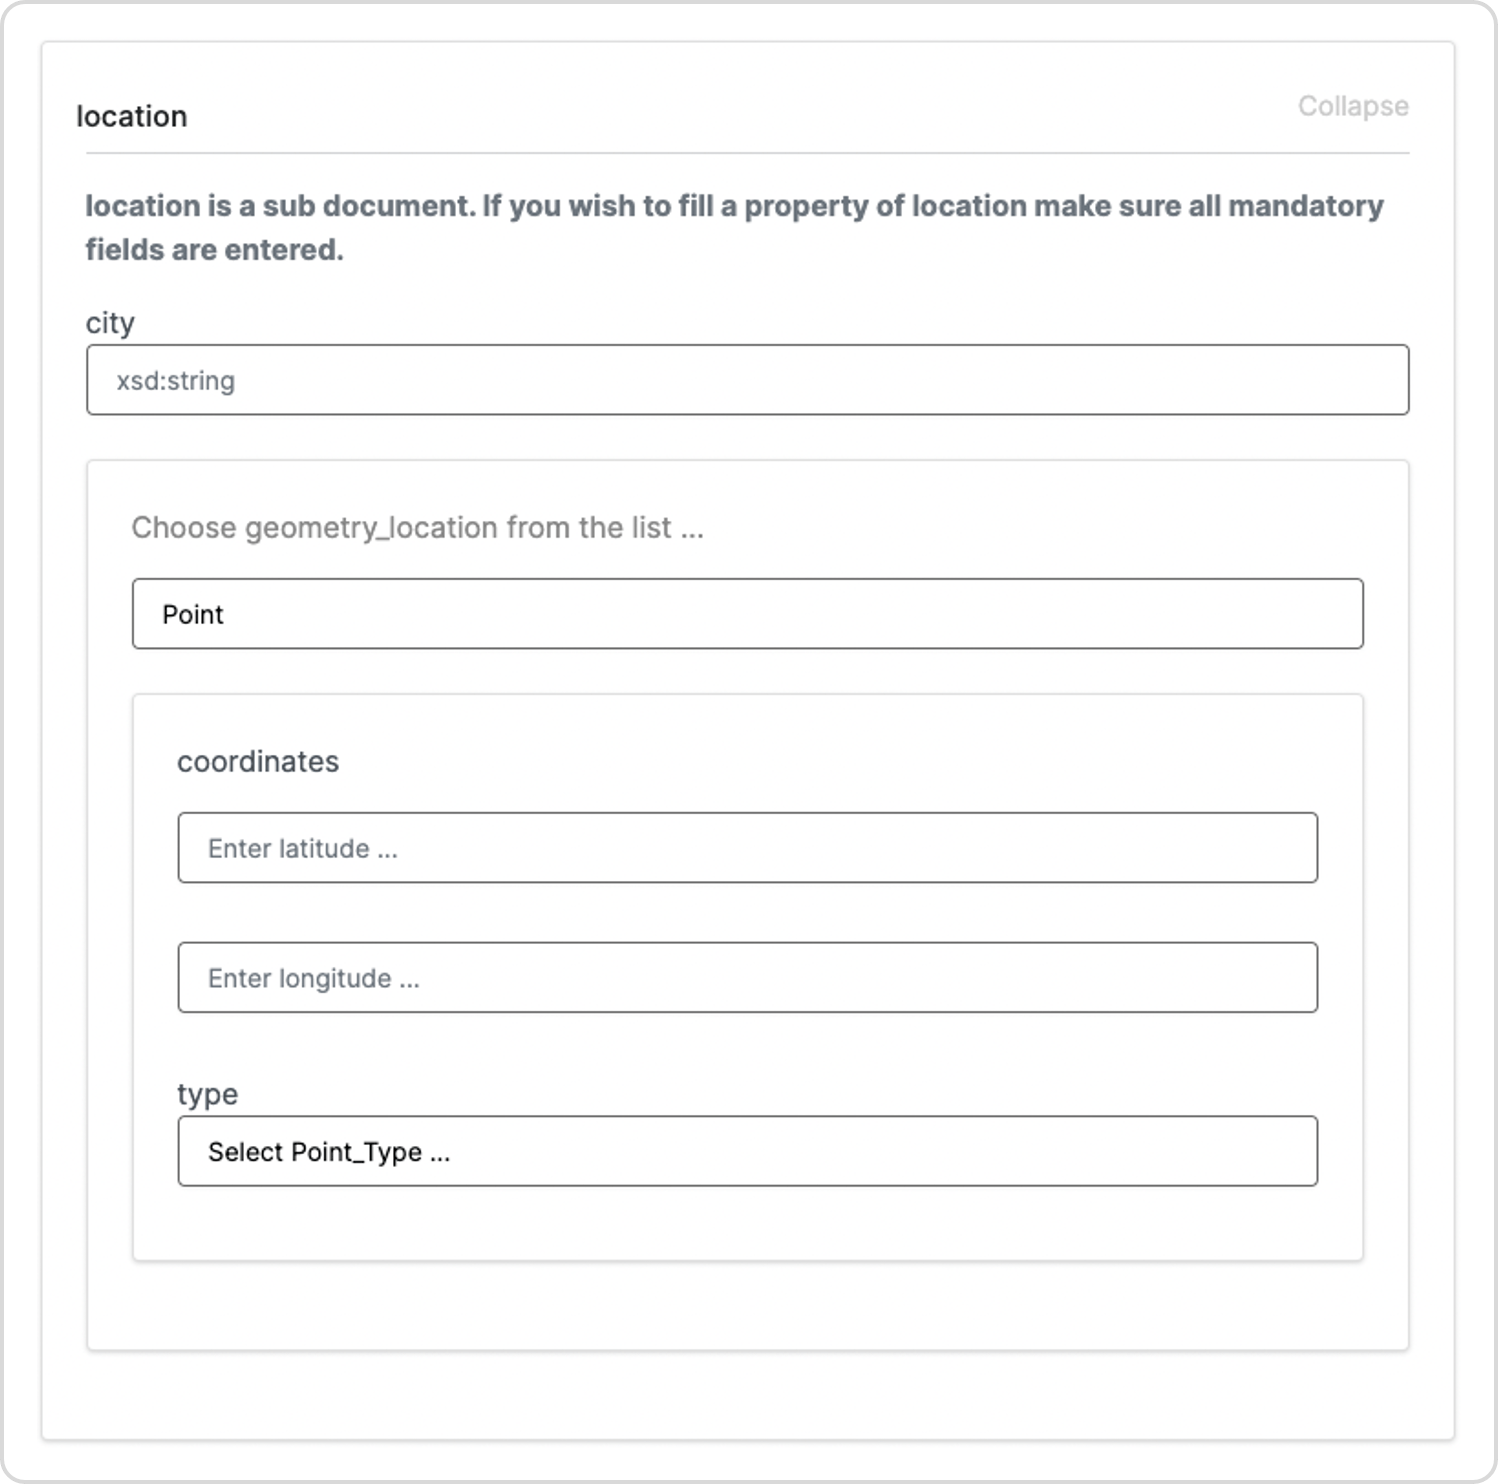Click the Choose geometry_location prompt text
The image size is (1498, 1484).
[418, 528]
